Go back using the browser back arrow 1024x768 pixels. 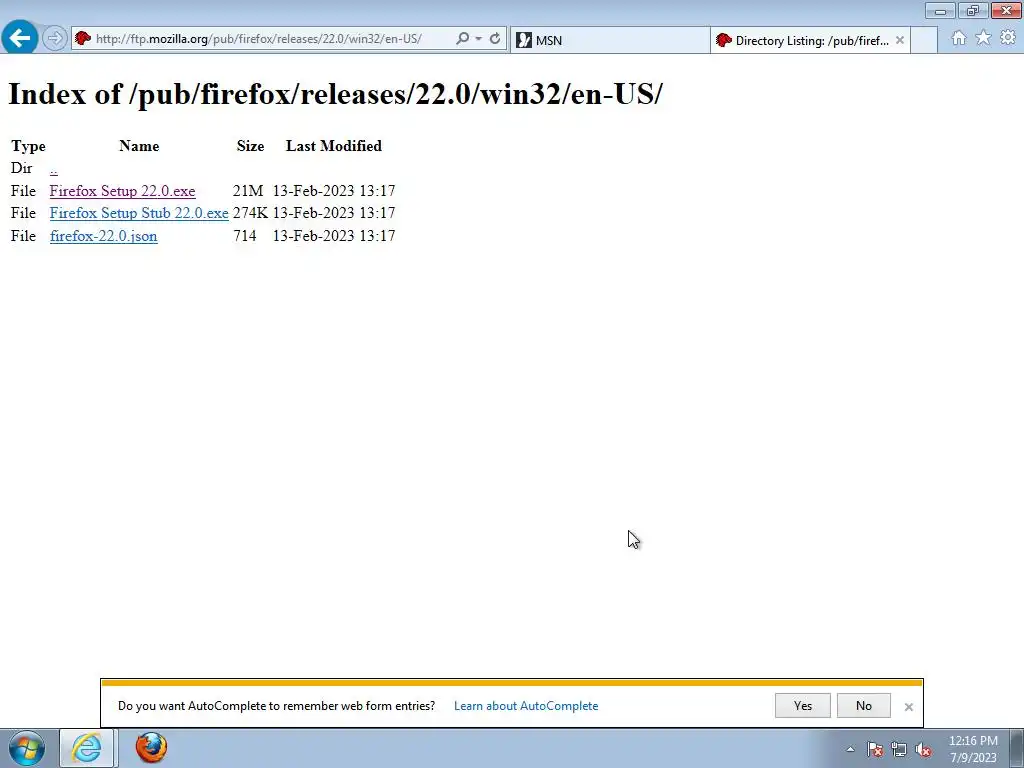click(x=20, y=38)
